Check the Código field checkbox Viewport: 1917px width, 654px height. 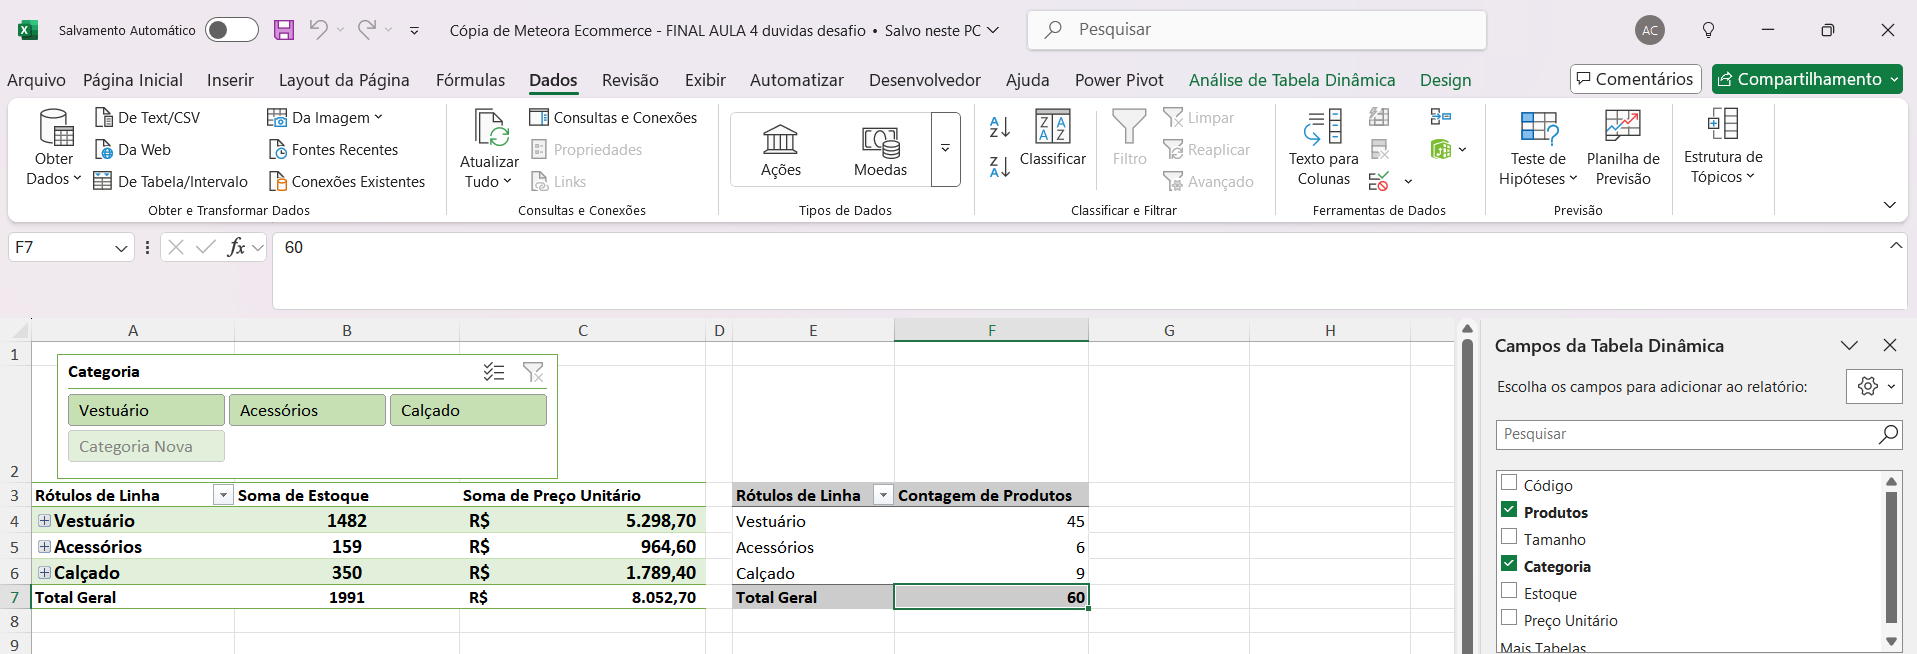tap(1509, 483)
